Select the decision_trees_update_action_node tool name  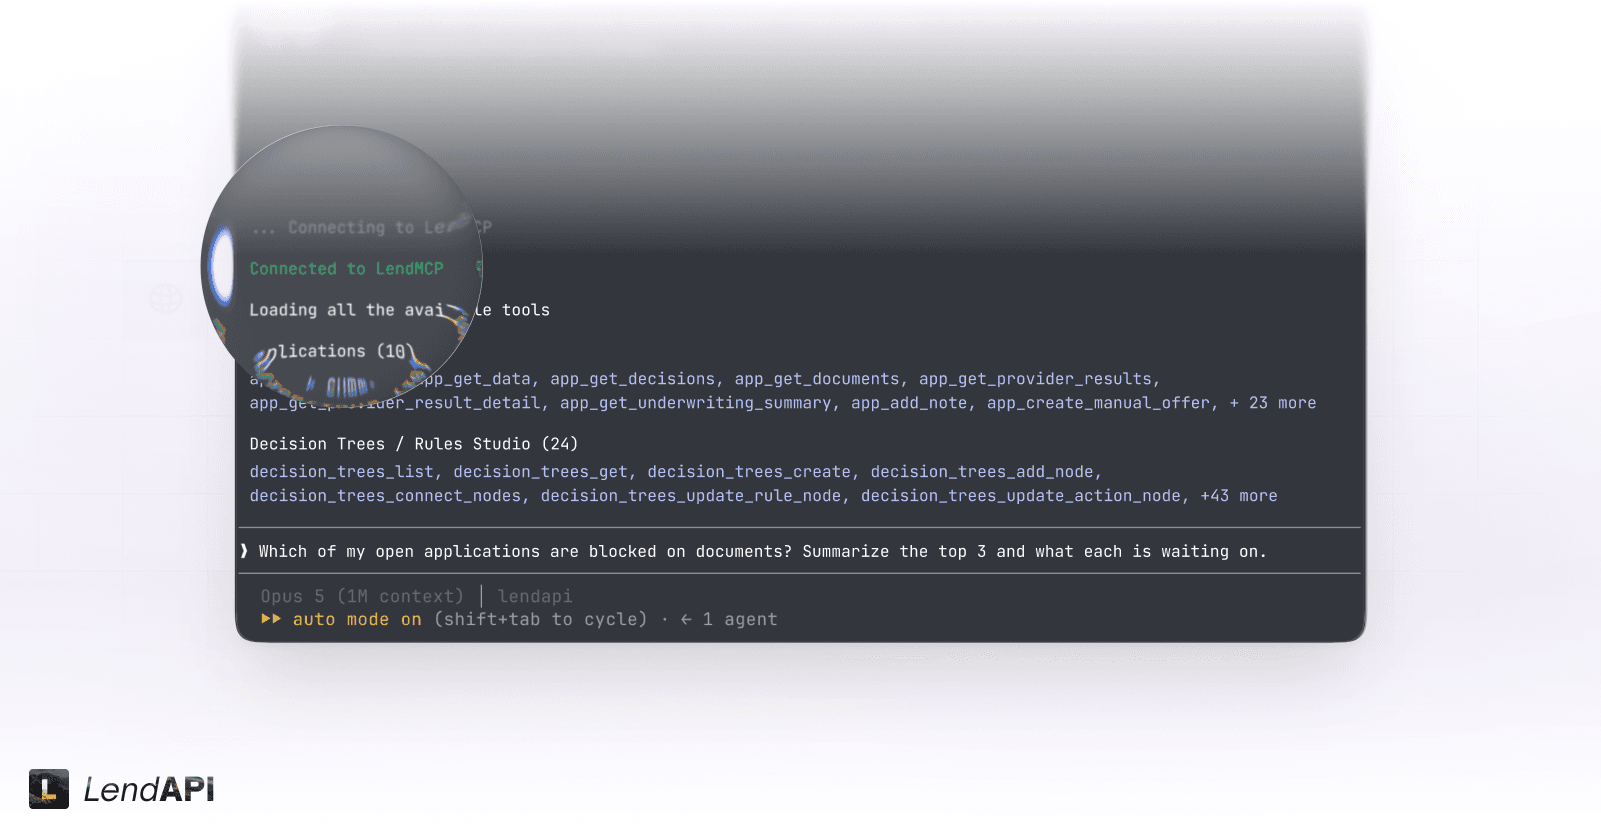point(1021,496)
